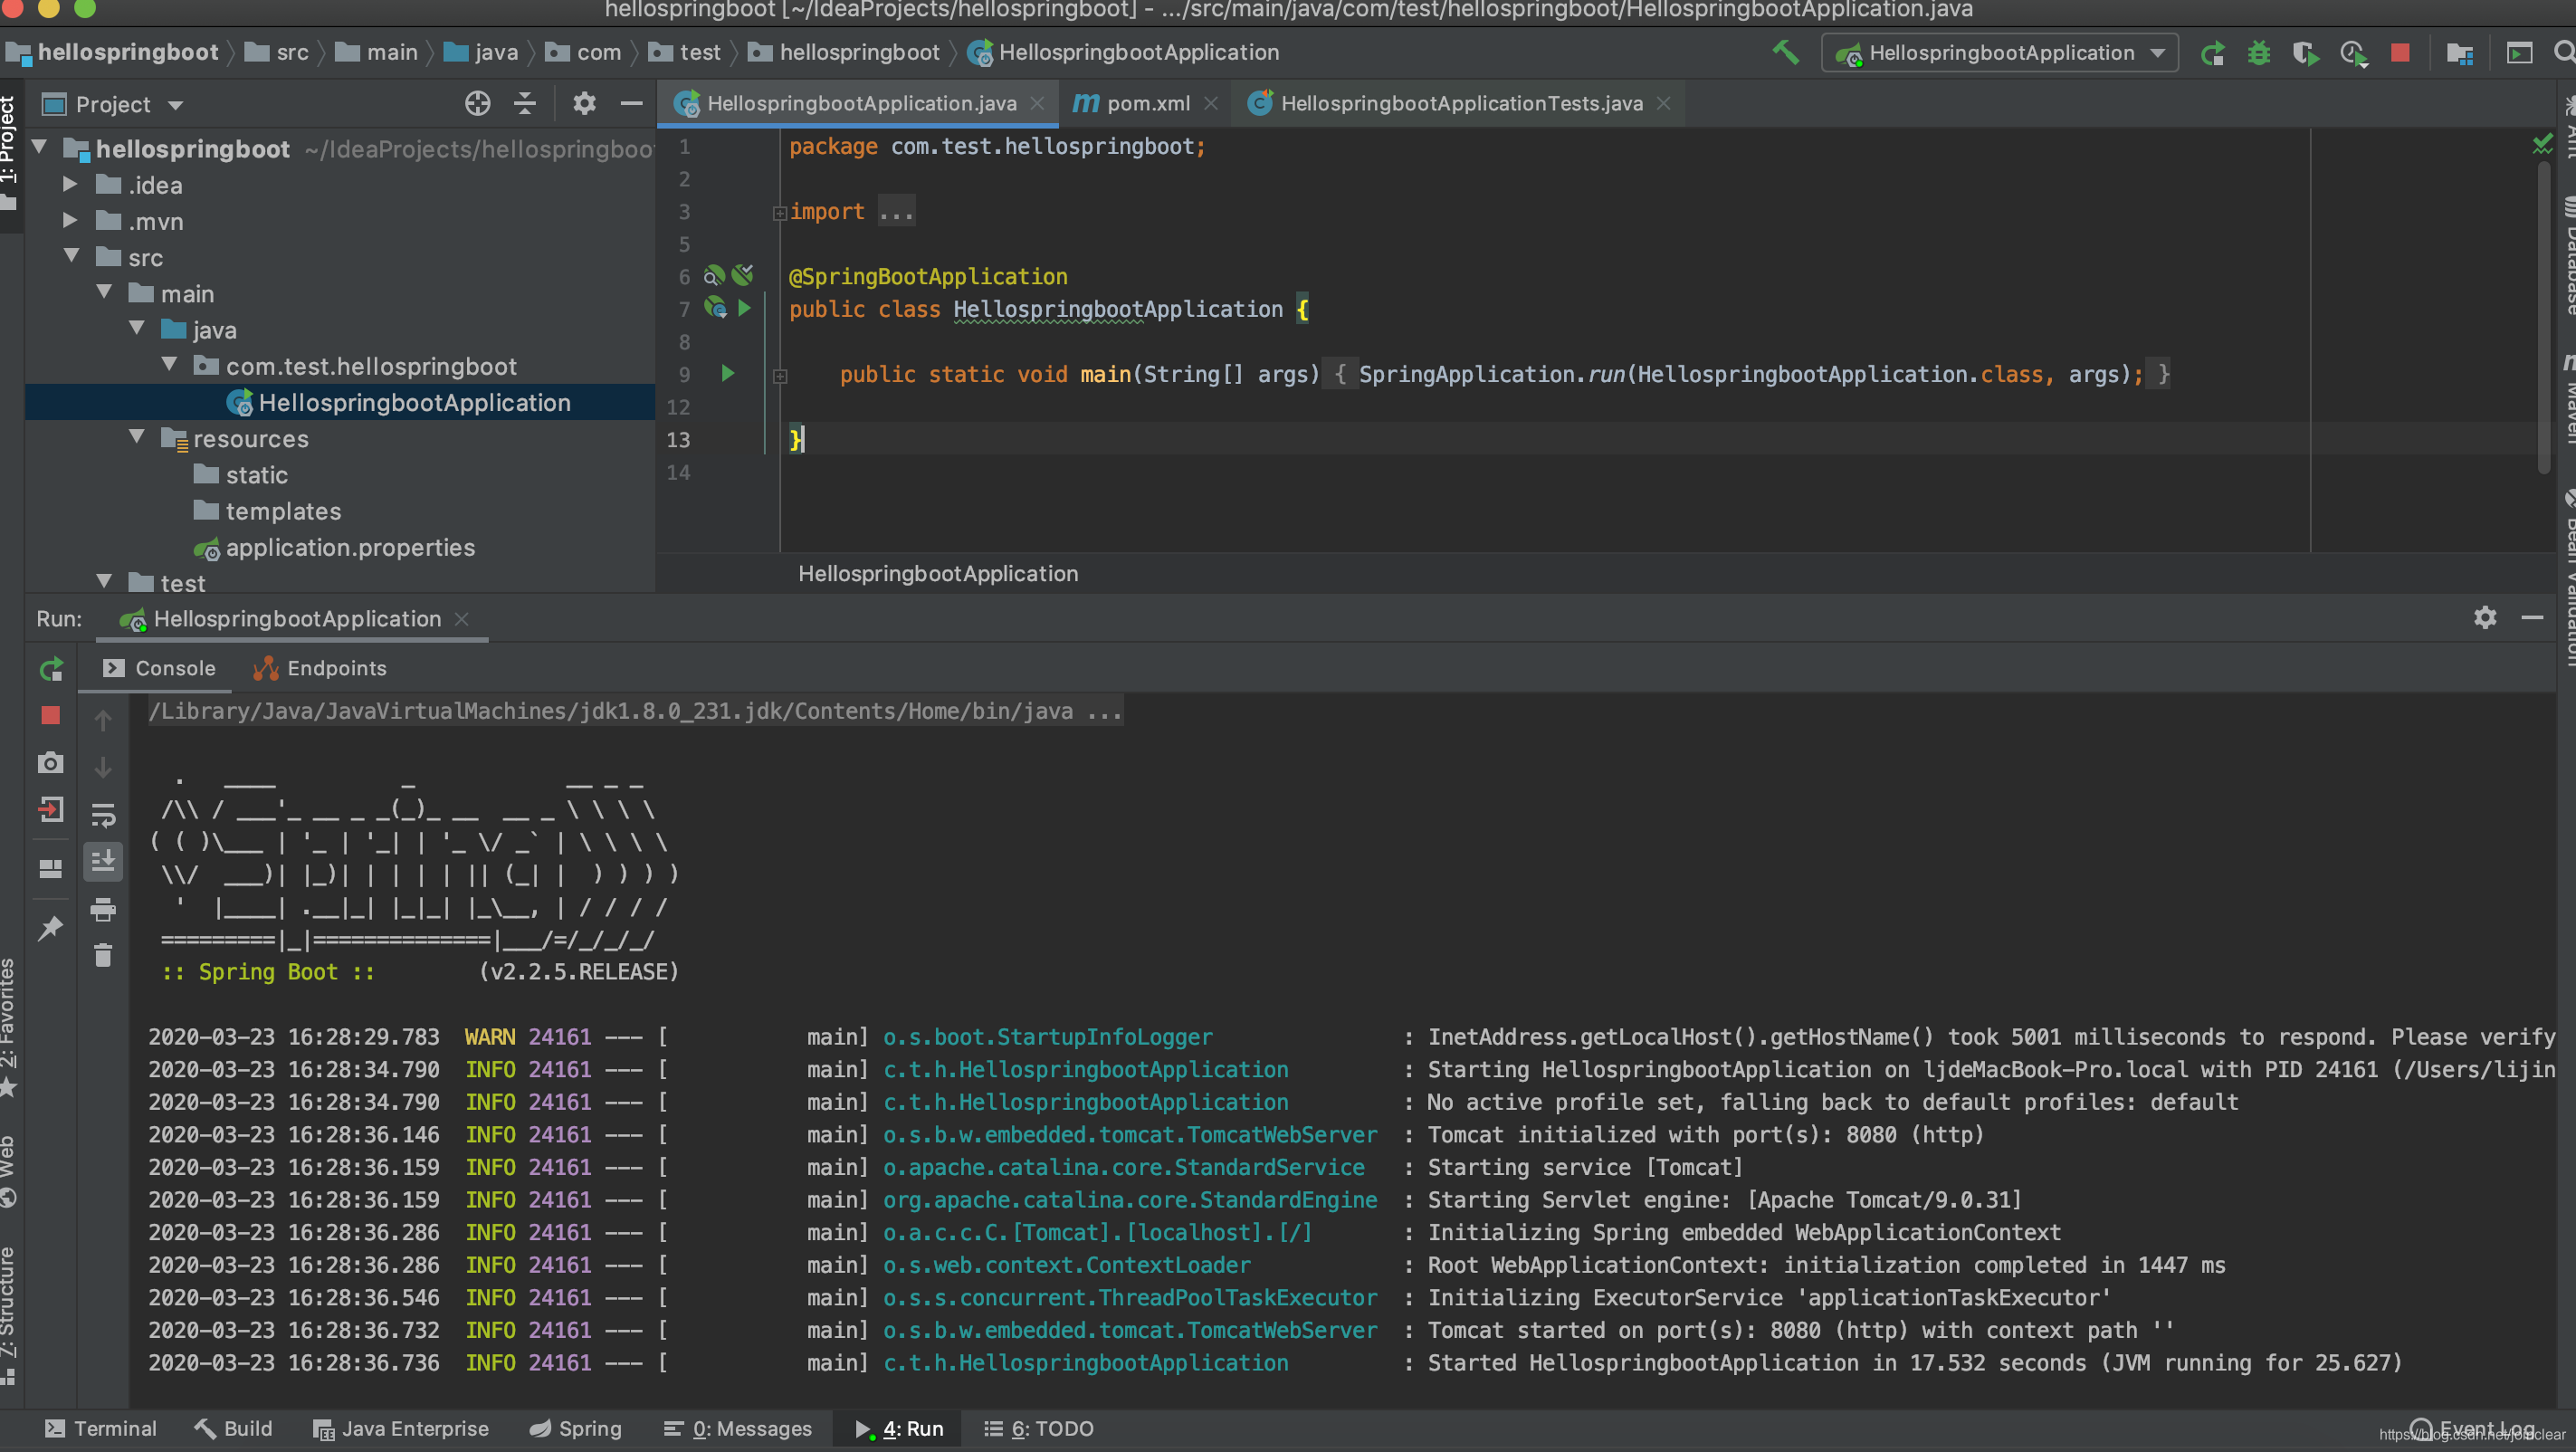Stop the application from top toolbar
This screenshot has width=2576, height=1452.
point(2400,53)
